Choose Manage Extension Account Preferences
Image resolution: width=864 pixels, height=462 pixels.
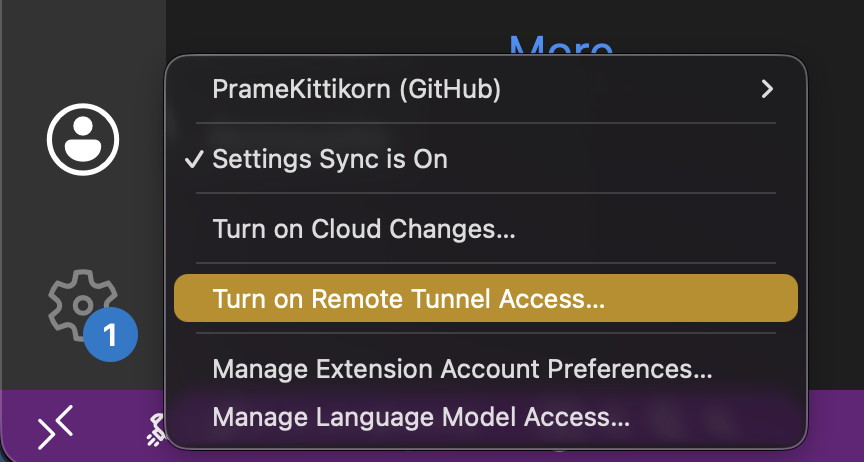coord(462,369)
